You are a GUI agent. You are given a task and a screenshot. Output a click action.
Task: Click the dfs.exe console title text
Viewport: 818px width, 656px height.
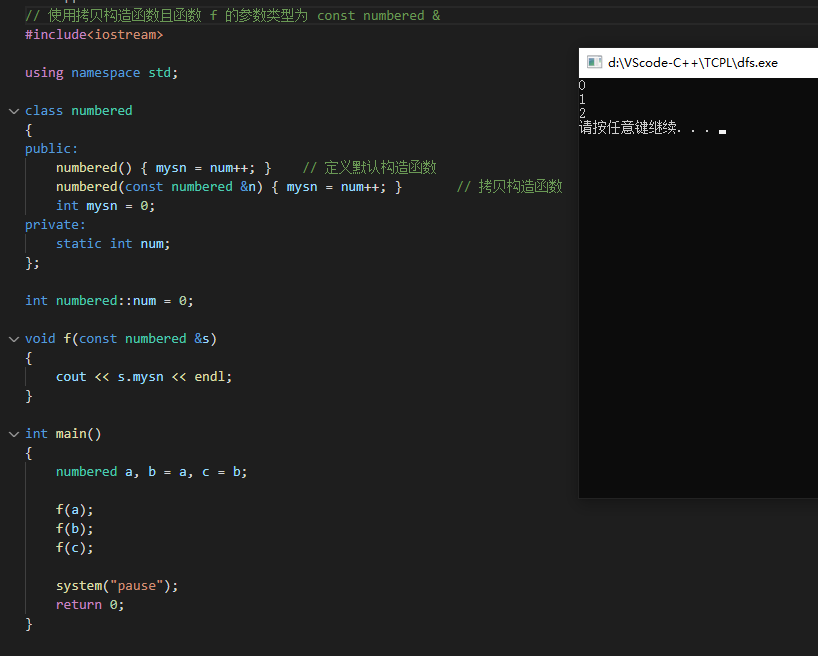click(x=692, y=63)
